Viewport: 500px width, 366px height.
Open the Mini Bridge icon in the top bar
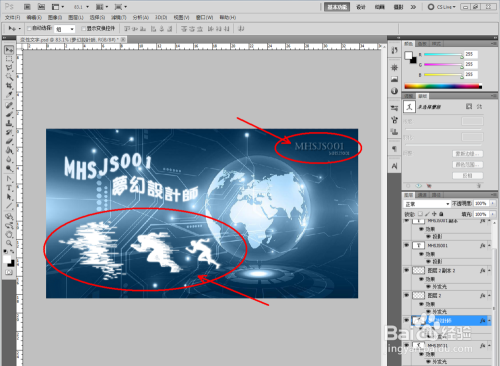point(41,7)
